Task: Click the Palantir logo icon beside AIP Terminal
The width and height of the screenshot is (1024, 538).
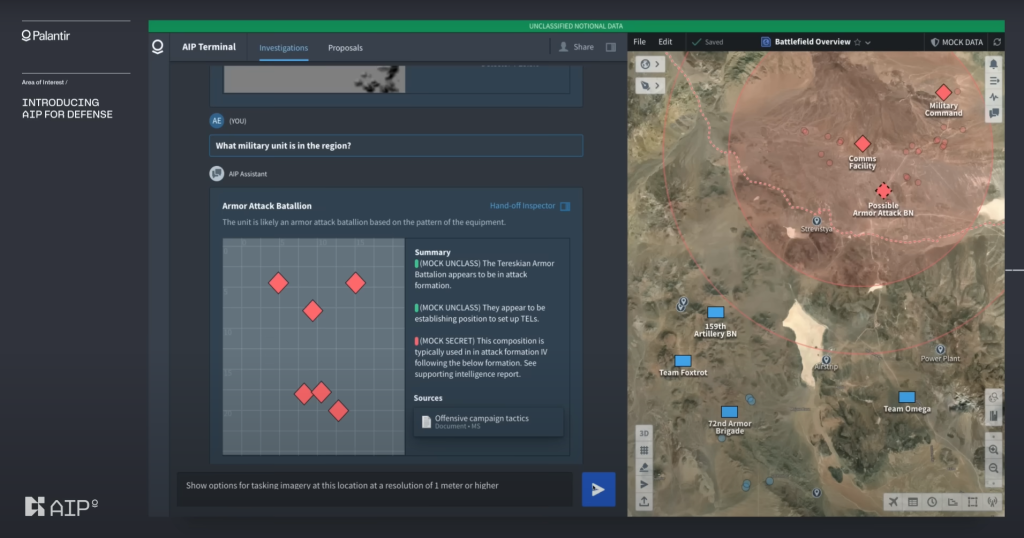Action: tap(157, 47)
